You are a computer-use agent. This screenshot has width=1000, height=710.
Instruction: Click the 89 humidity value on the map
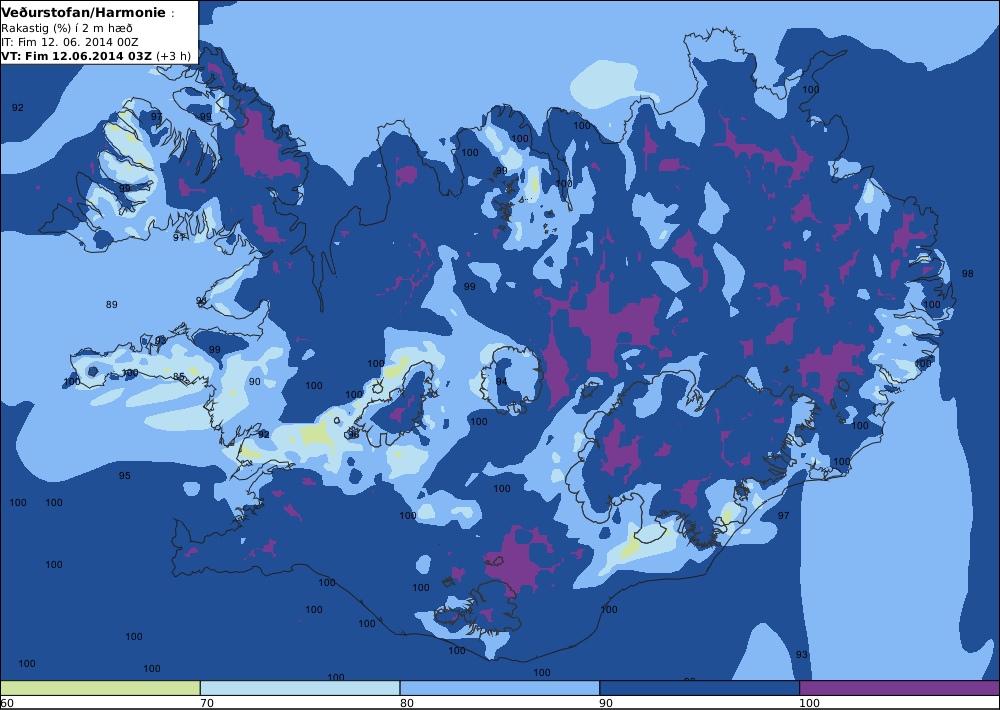112,305
